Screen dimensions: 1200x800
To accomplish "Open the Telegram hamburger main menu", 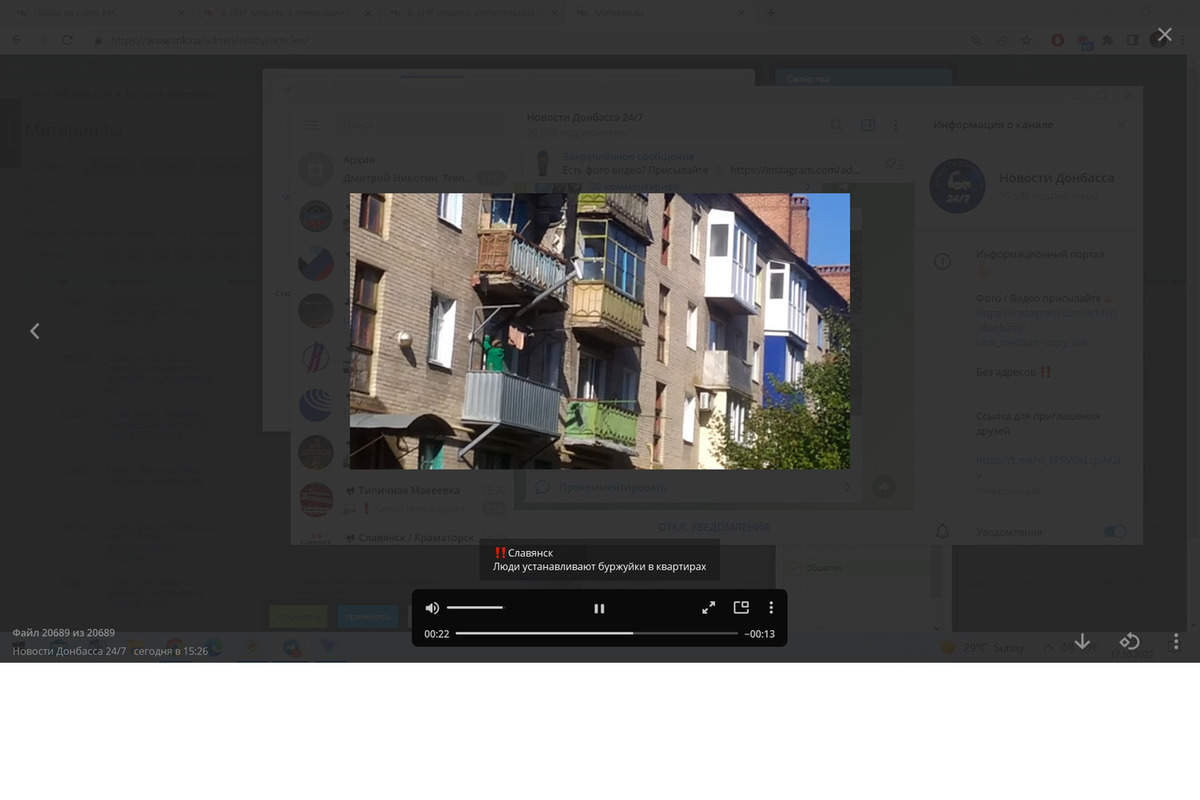I will coord(312,125).
